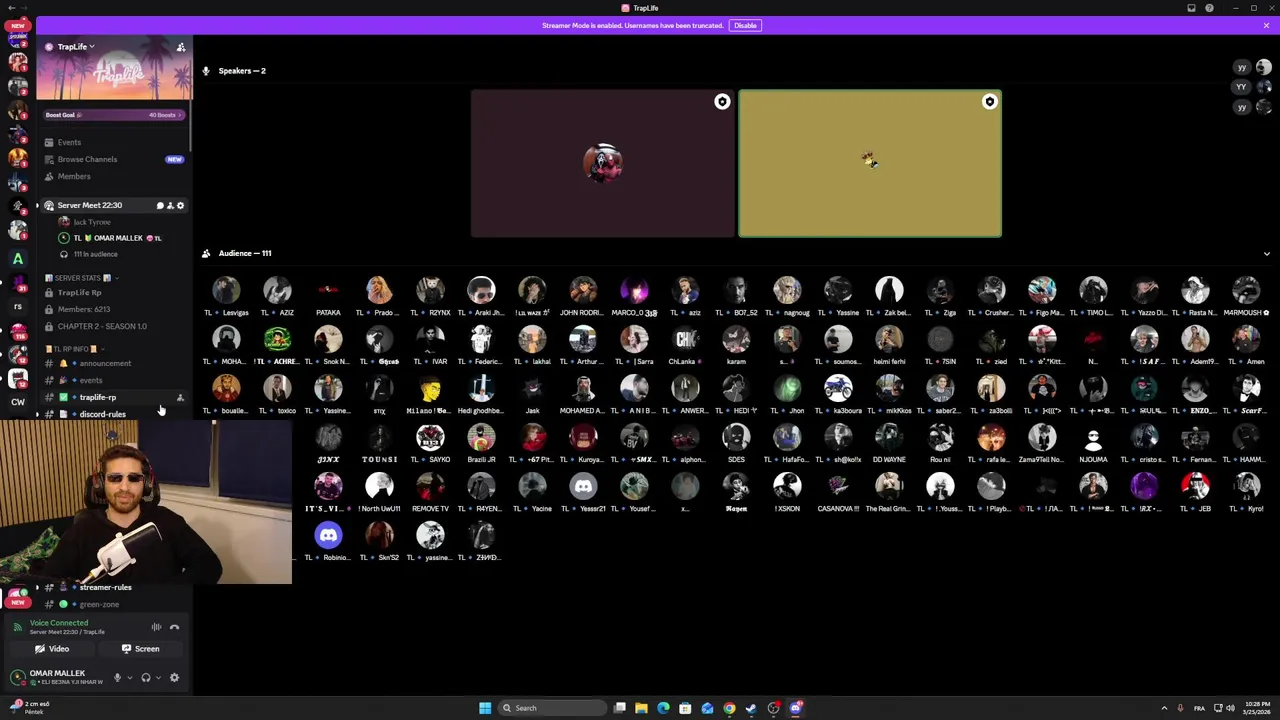
Task: Open audience member PATAKA's avatar
Action: point(328,290)
